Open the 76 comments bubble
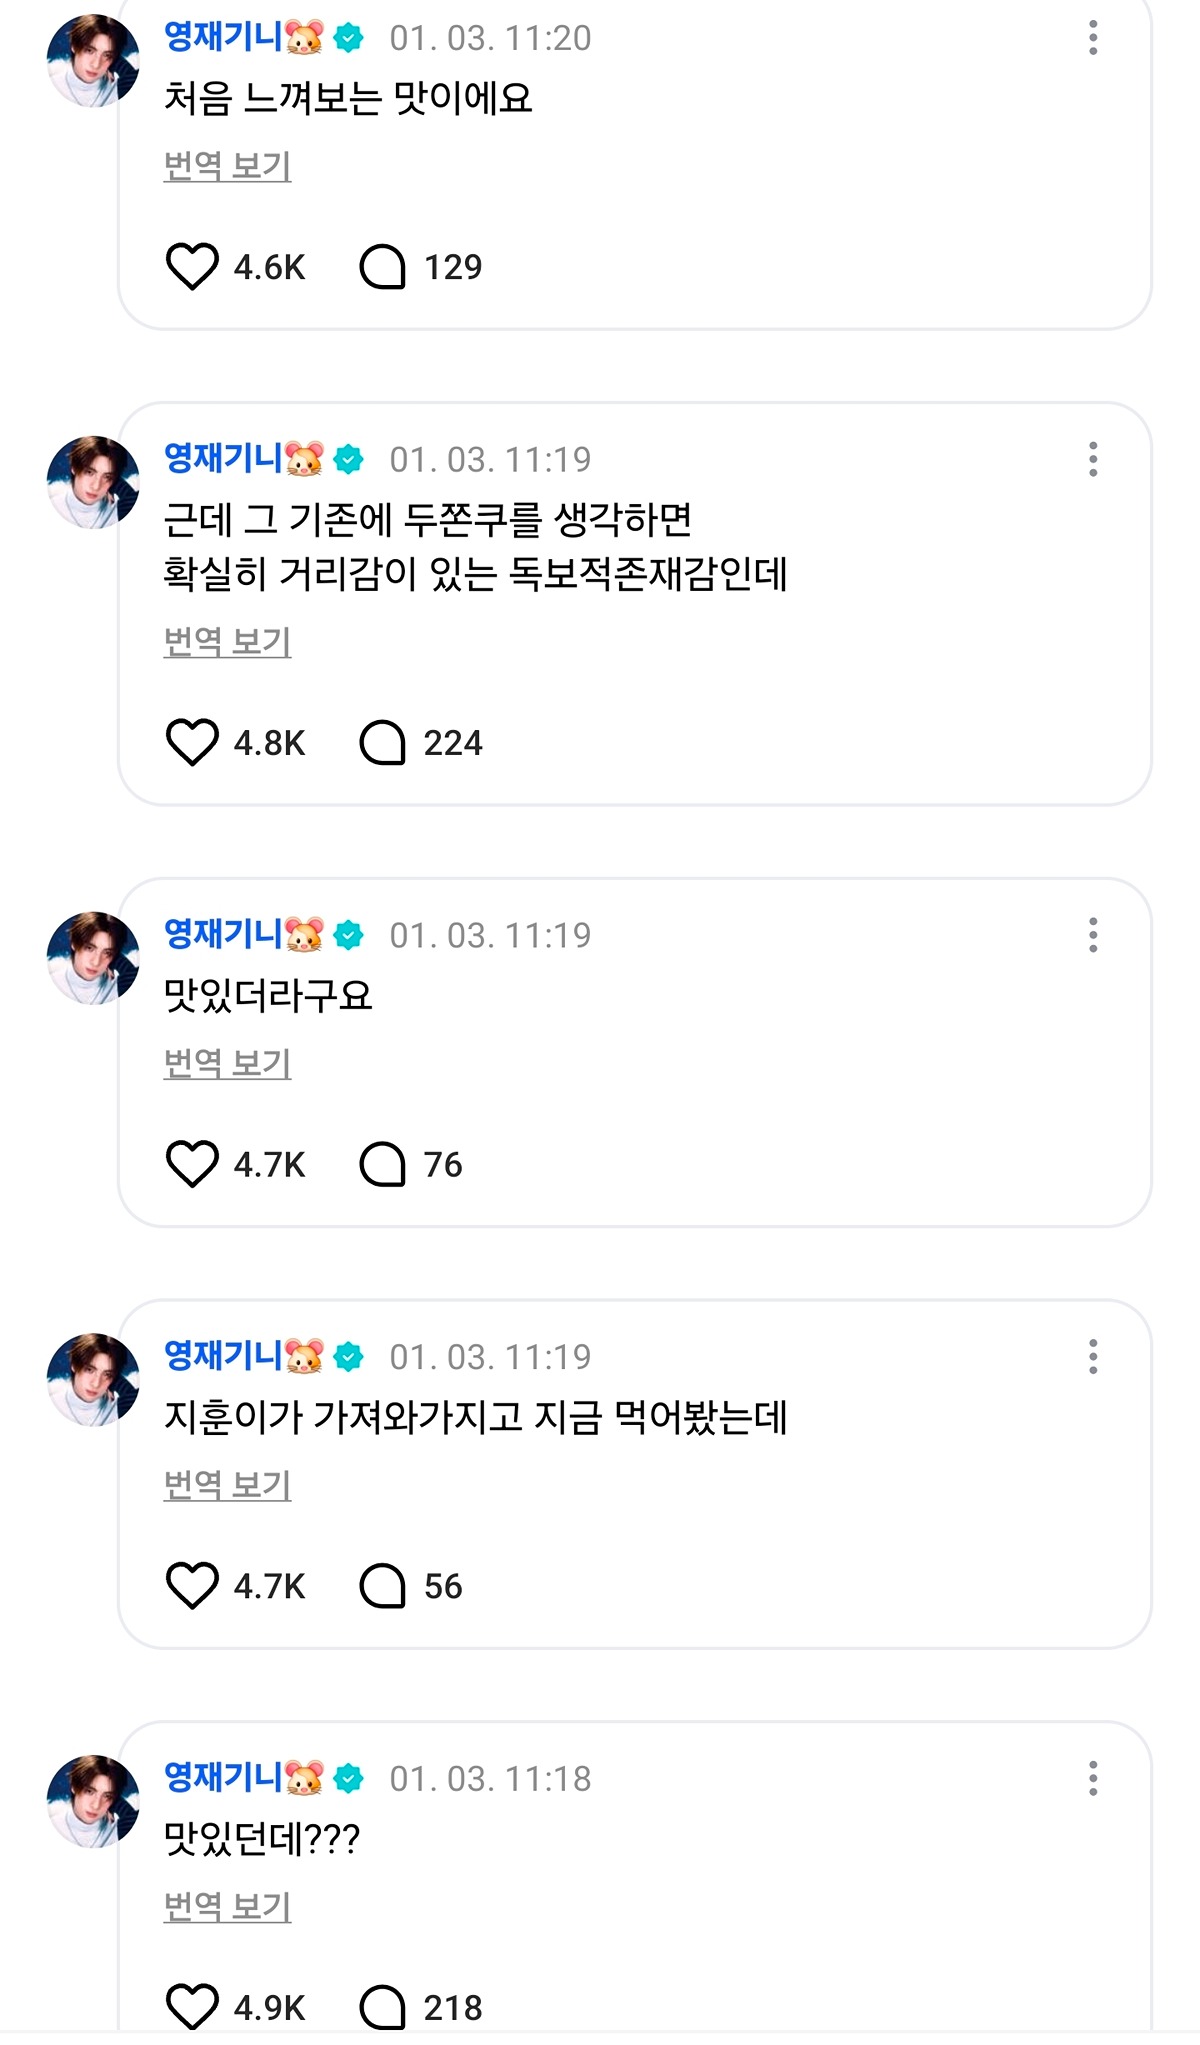The height and width of the screenshot is (2045, 1200). pos(382,1165)
